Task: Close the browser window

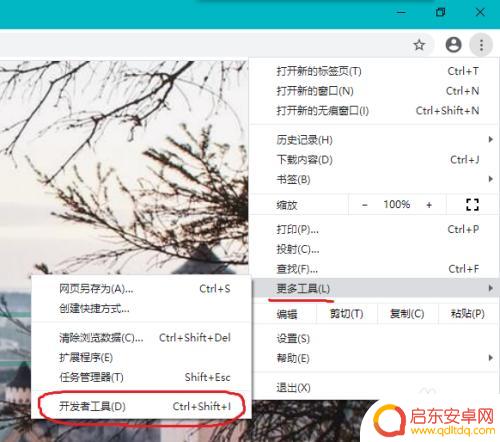Action: pos(480,12)
